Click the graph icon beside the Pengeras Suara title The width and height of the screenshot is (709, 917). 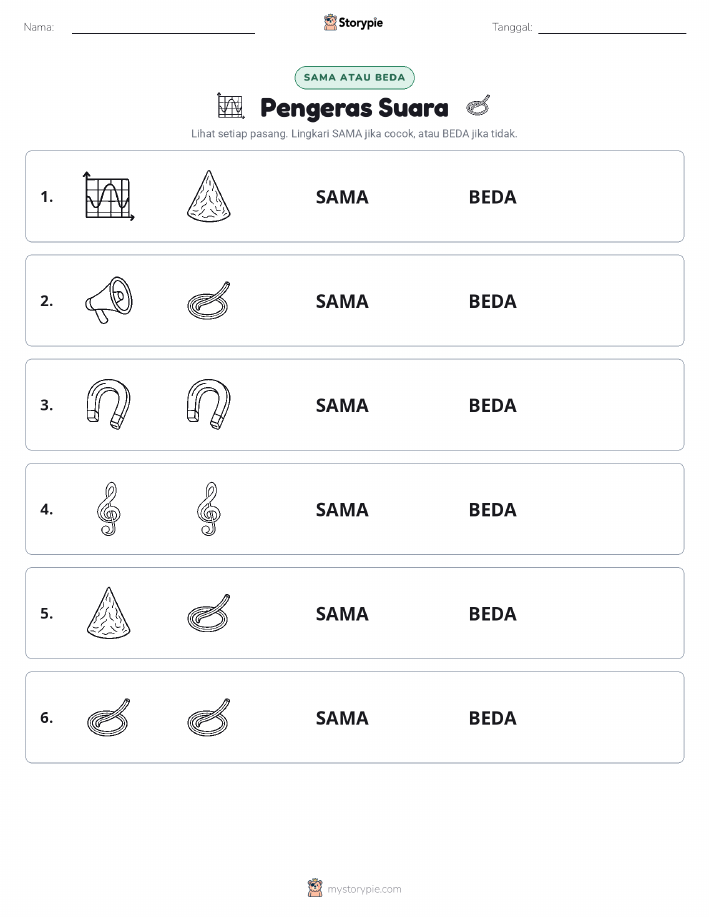[230, 106]
